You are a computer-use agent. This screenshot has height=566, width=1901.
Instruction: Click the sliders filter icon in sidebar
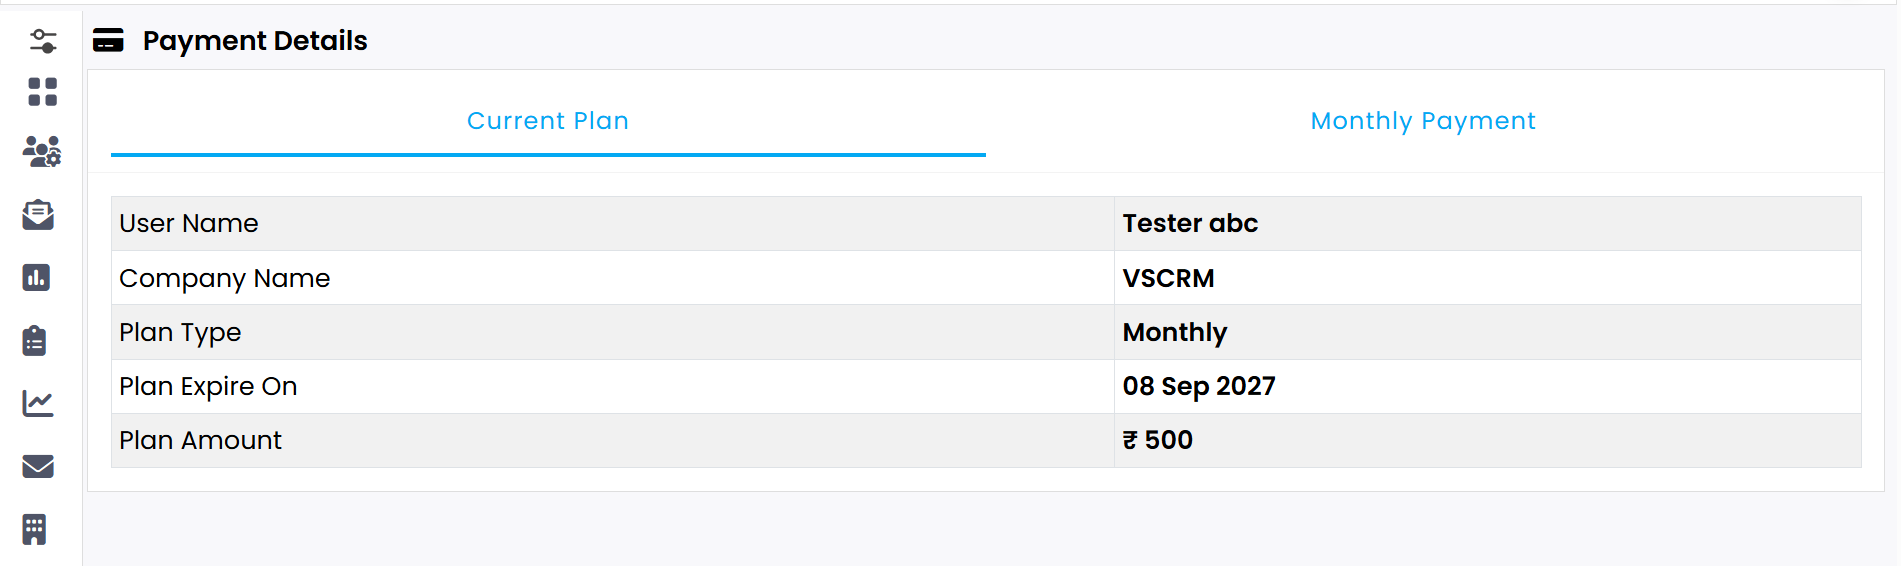click(x=42, y=41)
